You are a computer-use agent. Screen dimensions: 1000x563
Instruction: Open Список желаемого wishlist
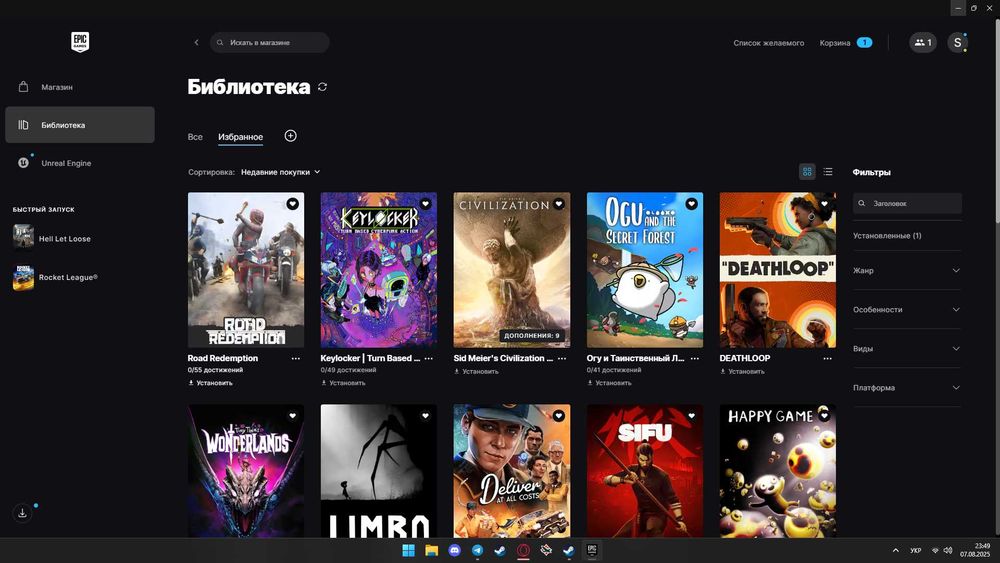pos(768,43)
